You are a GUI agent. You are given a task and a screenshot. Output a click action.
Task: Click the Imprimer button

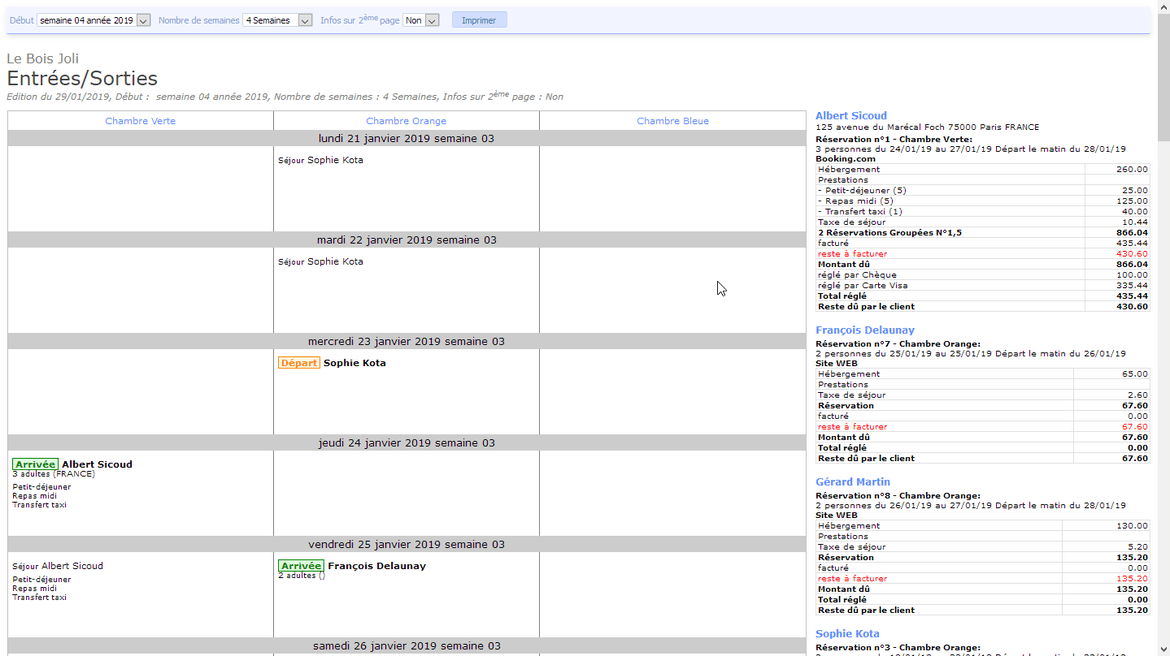pos(479,20)
